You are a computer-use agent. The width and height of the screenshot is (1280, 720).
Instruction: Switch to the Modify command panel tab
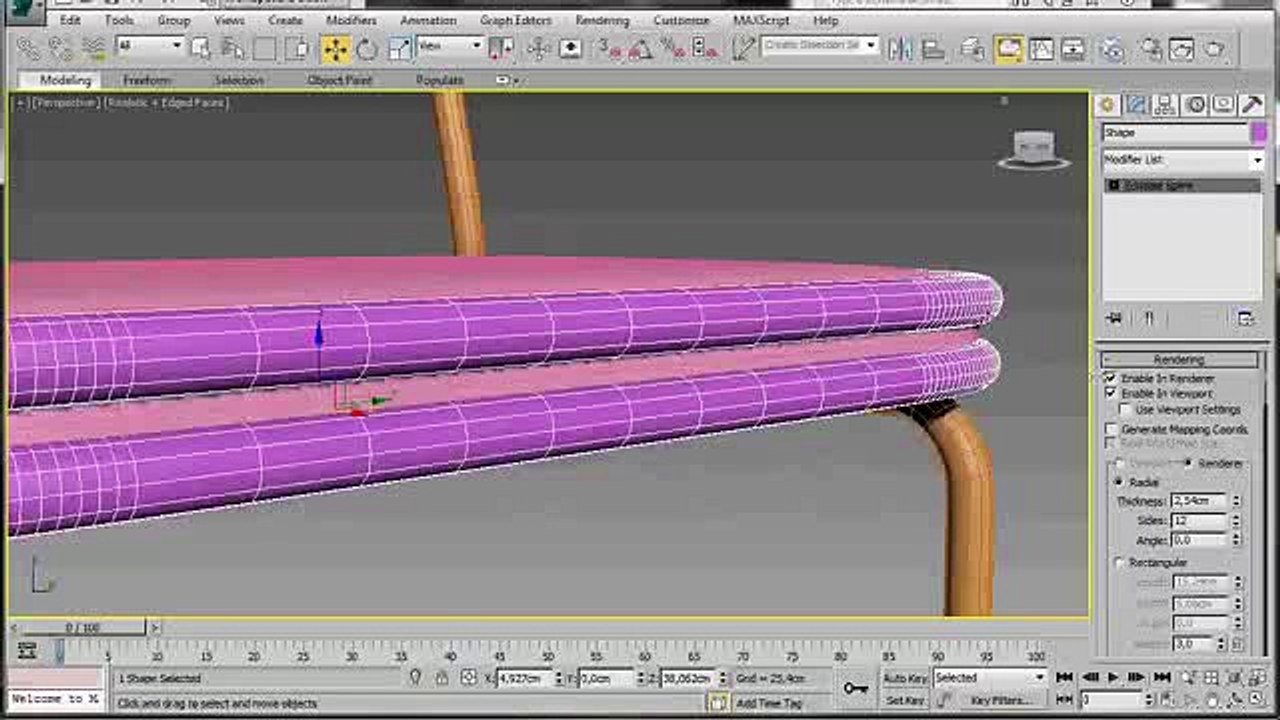coord(1136,105)
